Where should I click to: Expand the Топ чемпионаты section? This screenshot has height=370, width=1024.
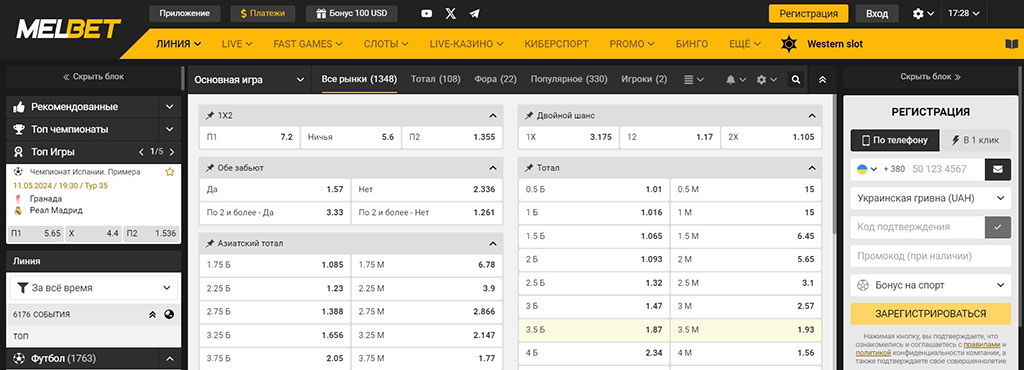(x=170, y=129)
